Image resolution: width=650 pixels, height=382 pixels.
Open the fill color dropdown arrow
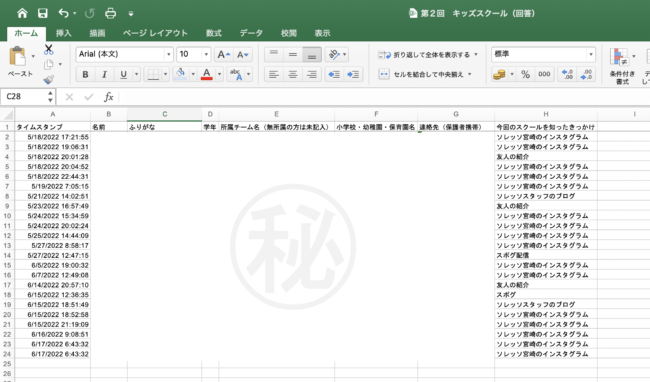(x=193, y=74)
